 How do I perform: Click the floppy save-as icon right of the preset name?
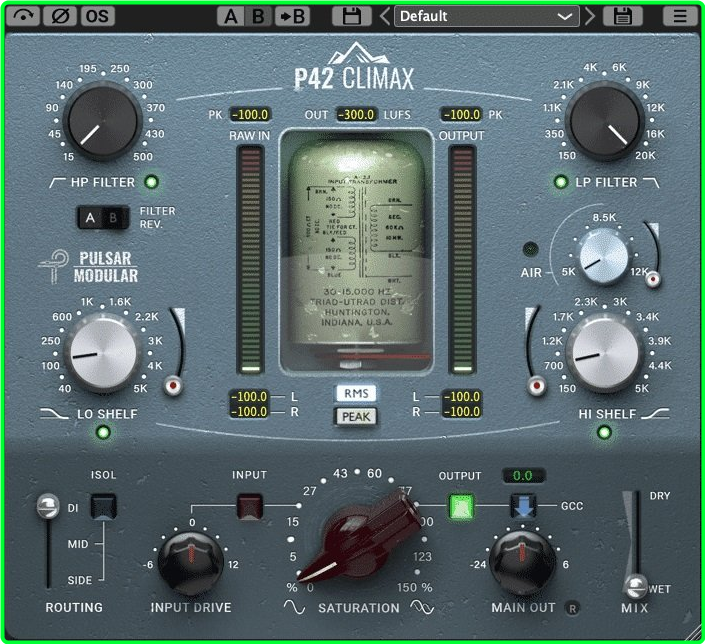623,17
